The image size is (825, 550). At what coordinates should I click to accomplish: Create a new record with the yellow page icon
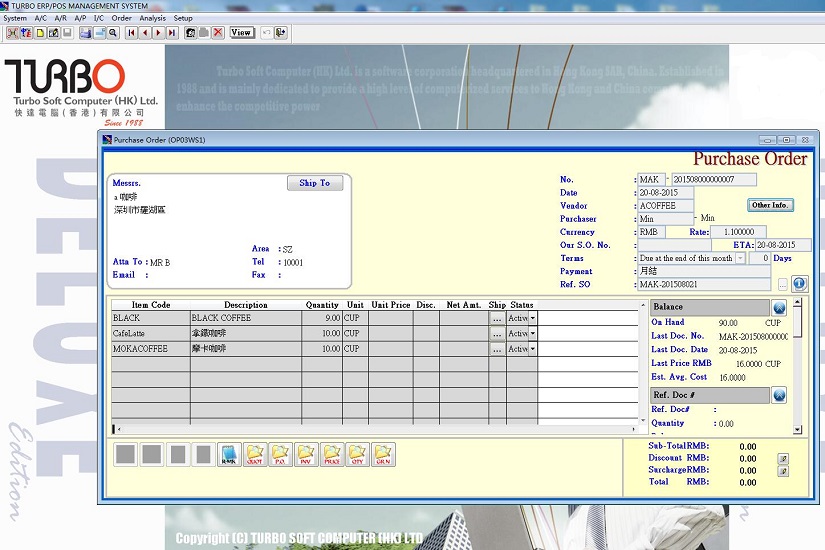coord(40,33)
